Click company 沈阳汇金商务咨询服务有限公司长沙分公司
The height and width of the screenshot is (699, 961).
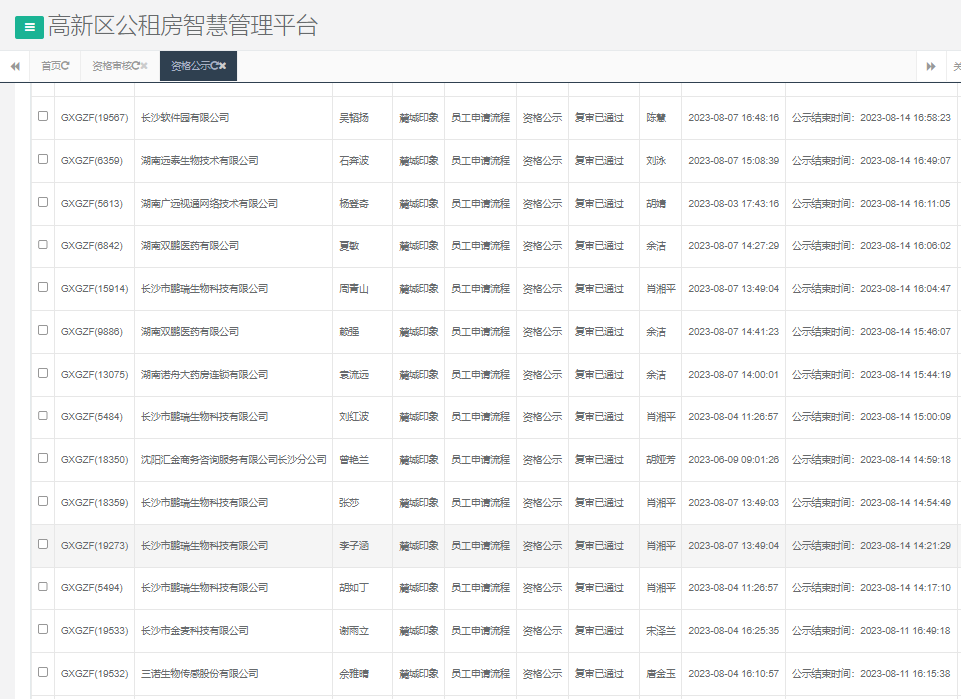click(x=234, y=459)
